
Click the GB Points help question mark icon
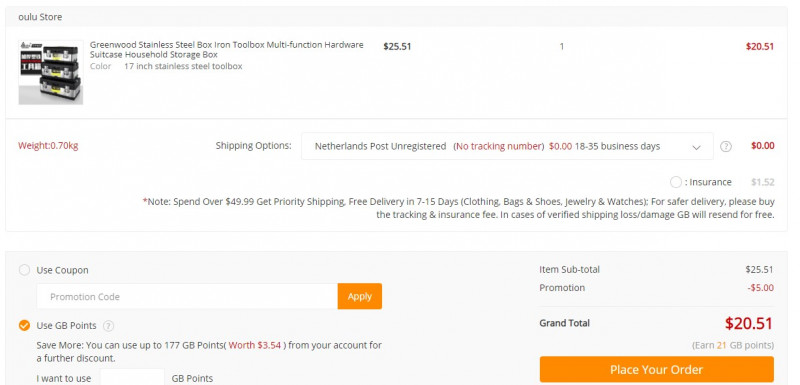(x=108, y=326)
